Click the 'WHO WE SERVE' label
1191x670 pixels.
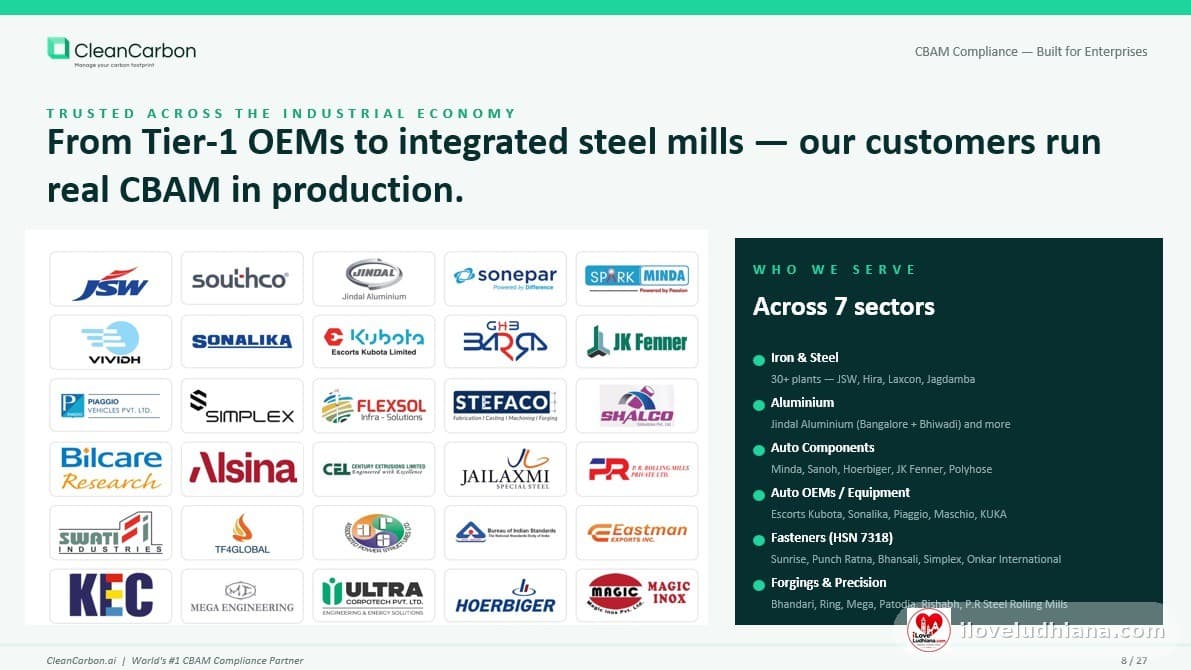tap(834, 270)
